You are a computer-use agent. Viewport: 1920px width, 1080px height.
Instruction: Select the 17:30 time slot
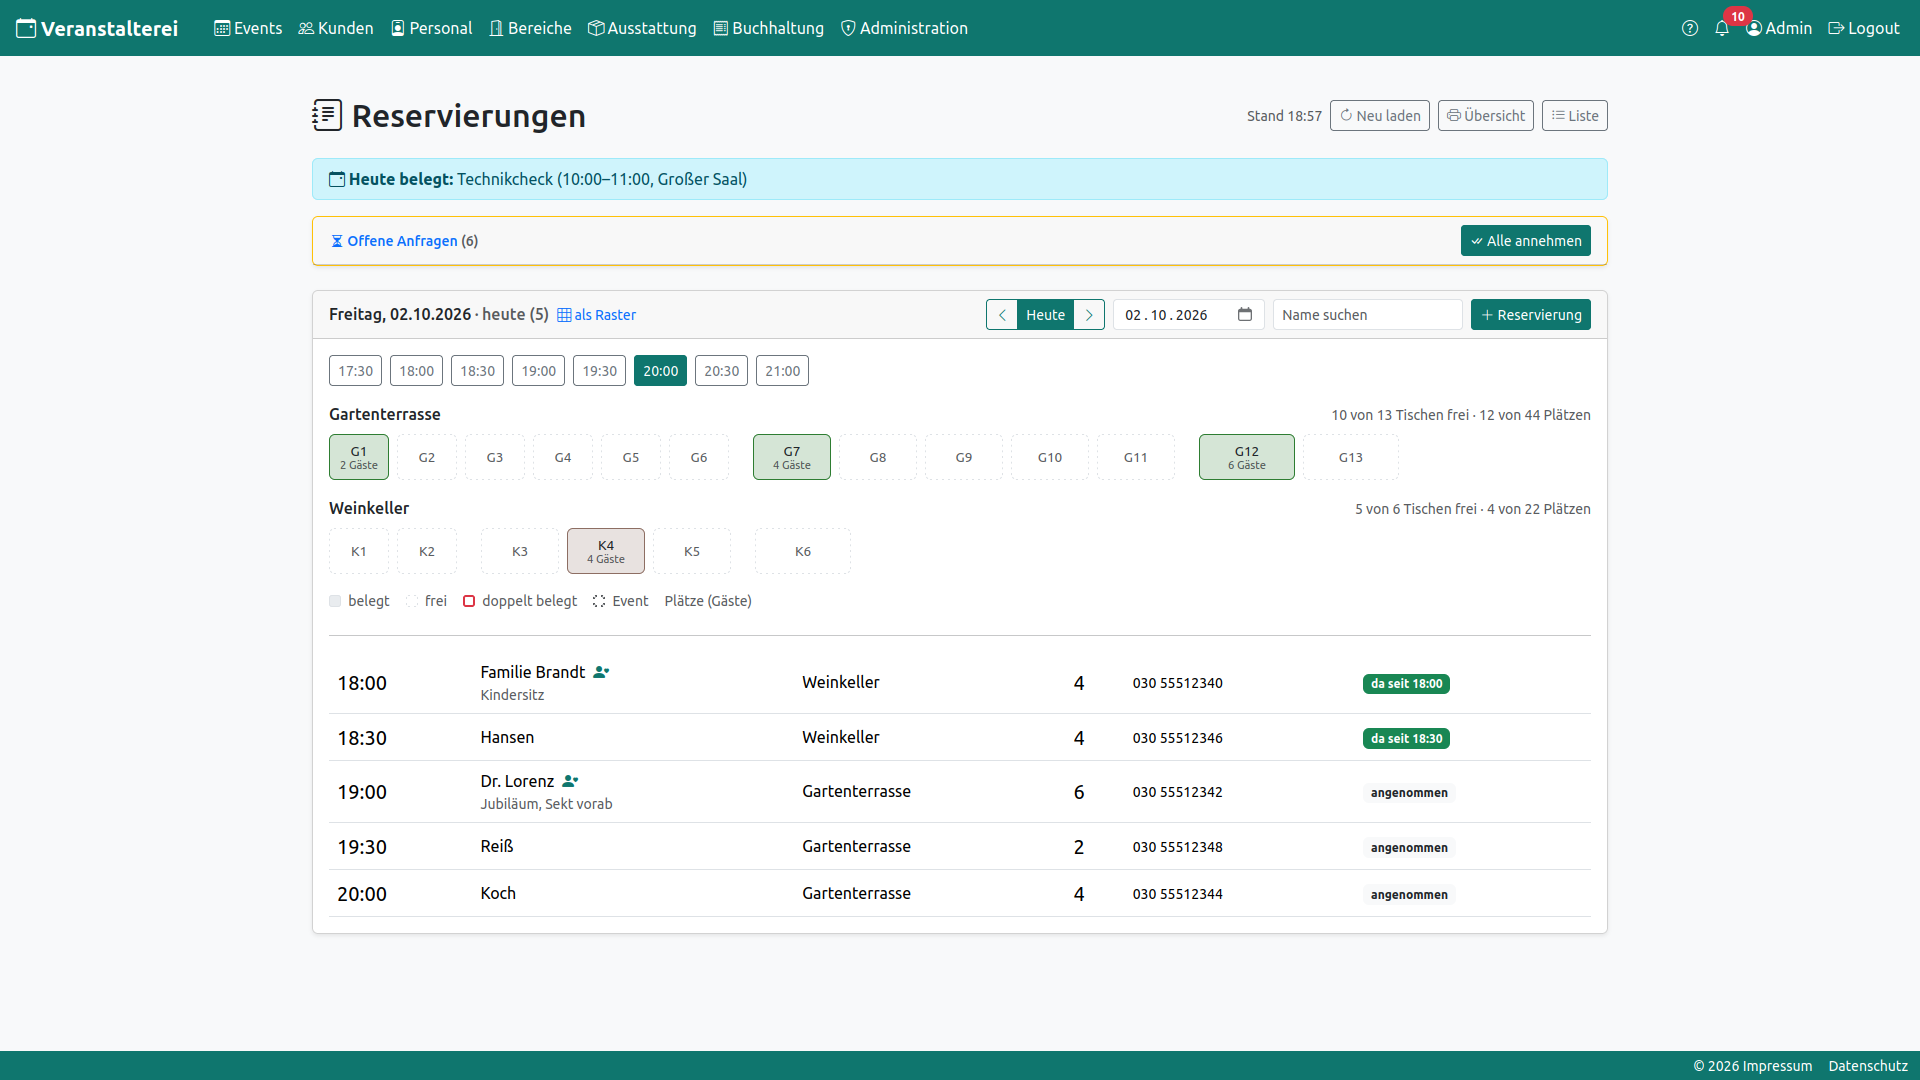[x=355, y=371]
